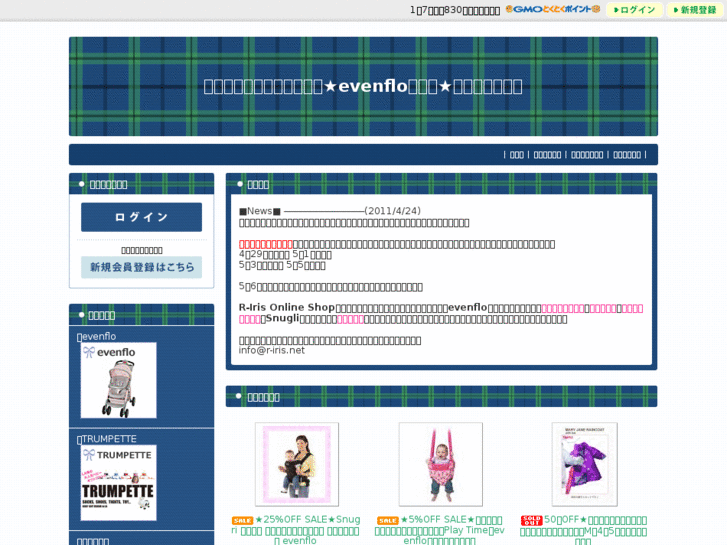Screen dimensions: 727x545
Task: Open the evenflo category text link
Action: (x=96, y=336)
